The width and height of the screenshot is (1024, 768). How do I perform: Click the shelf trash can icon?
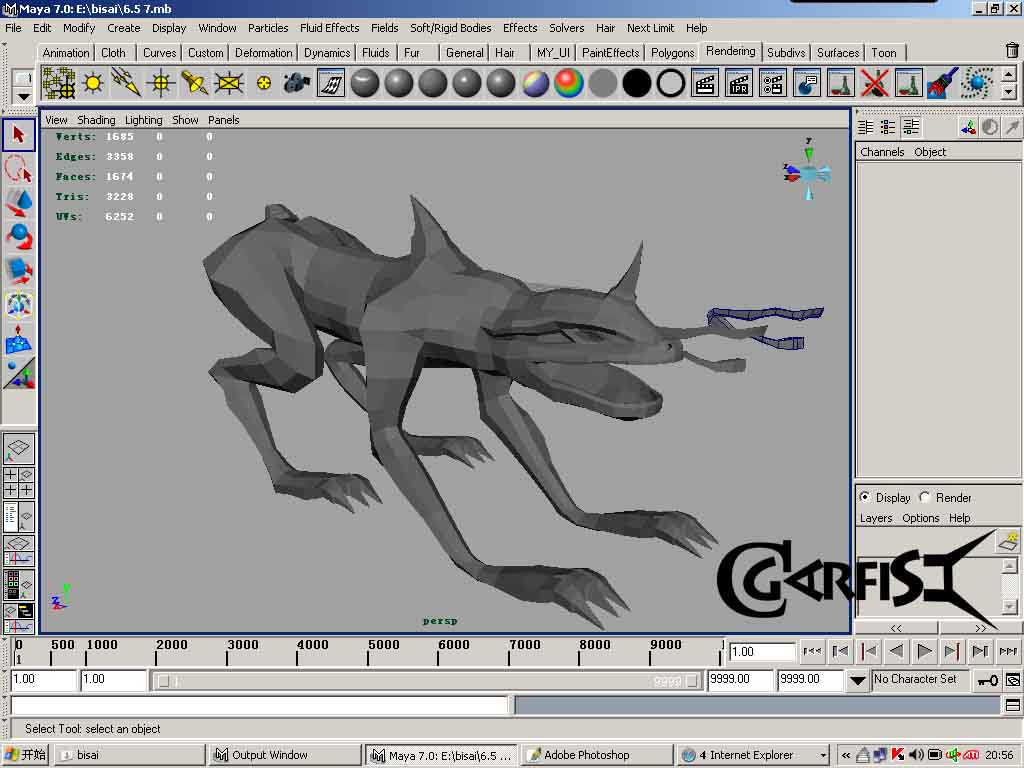tap(1012, 50)
